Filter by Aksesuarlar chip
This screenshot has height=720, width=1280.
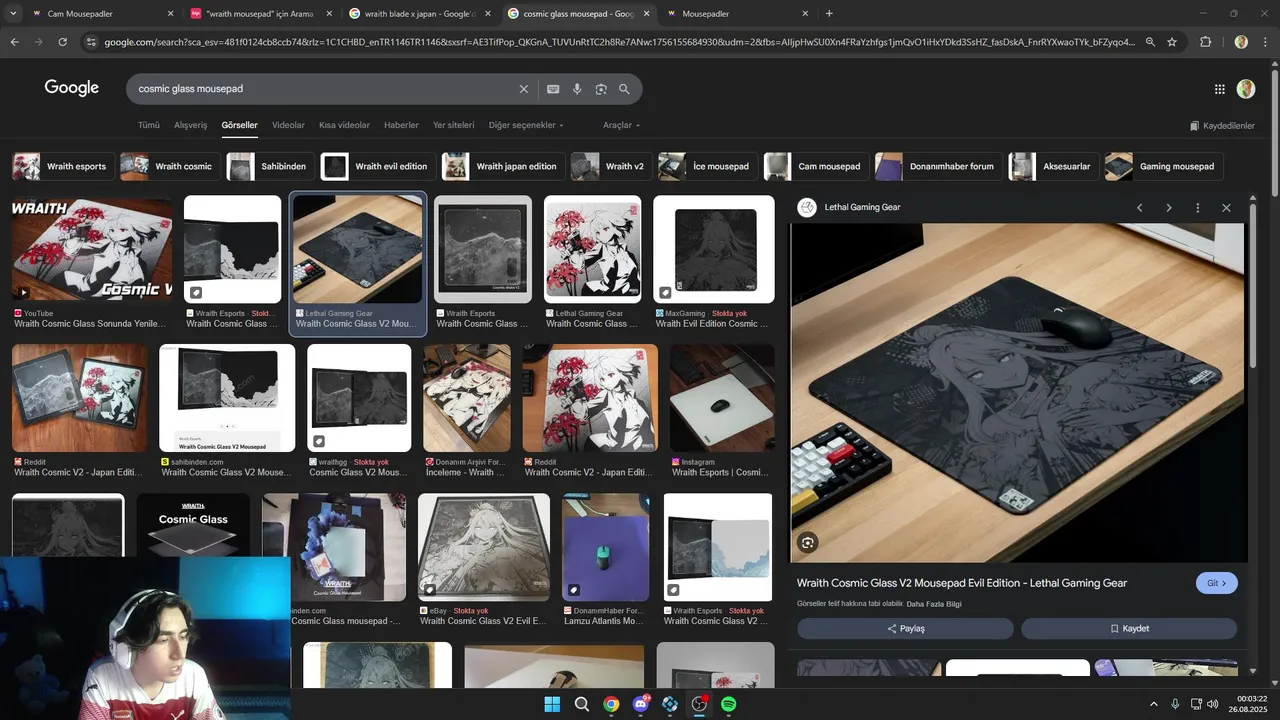coord(1054,166)
